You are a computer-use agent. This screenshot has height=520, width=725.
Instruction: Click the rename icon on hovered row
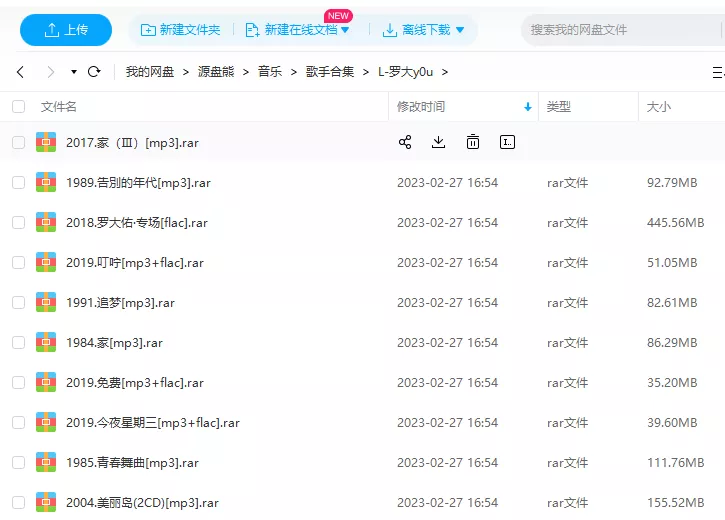pos(507,142)
